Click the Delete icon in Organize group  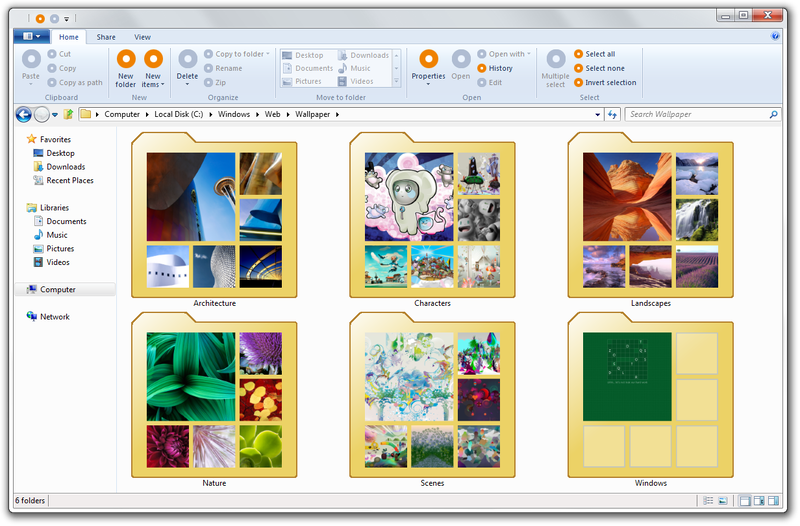(187, 60)
